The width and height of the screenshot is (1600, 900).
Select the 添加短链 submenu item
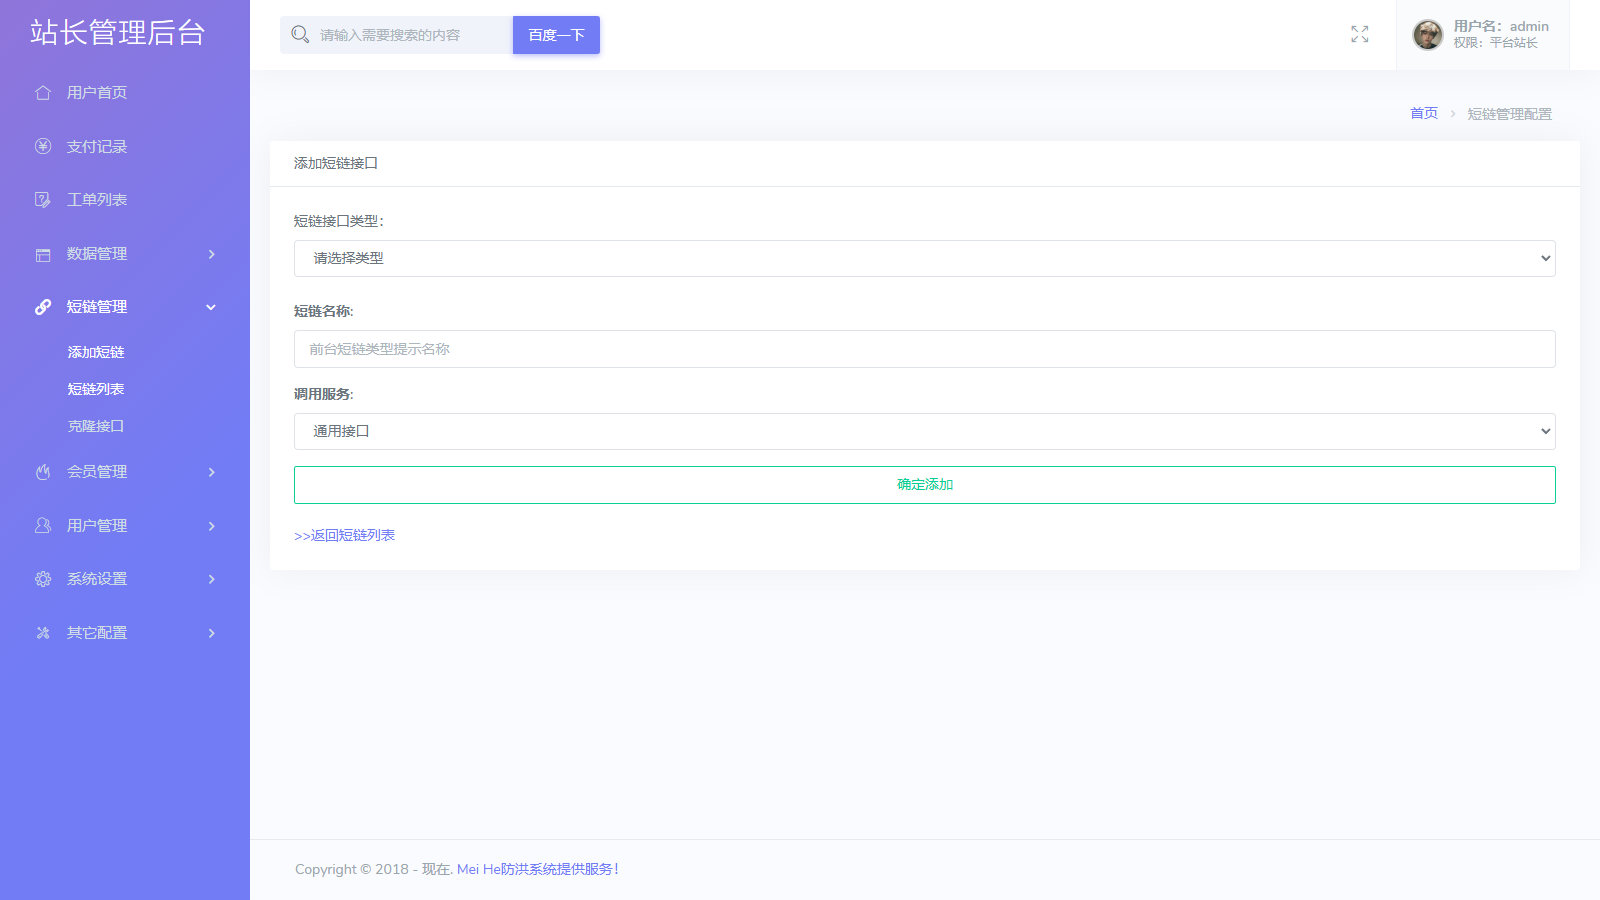tap(96, 352)
